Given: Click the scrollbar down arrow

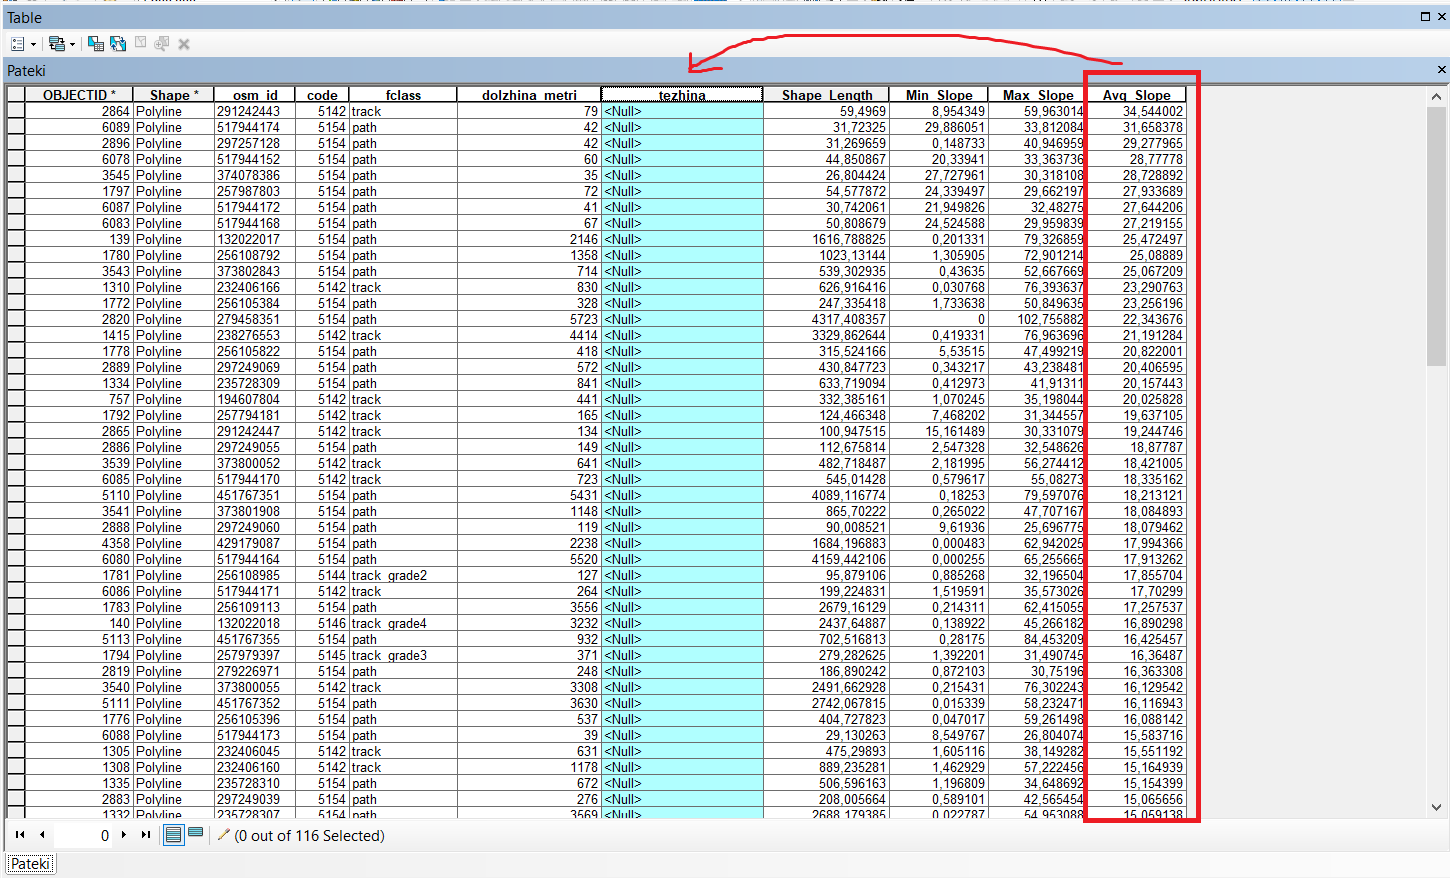Looking at the screenshot, I should coord(1437,807).
